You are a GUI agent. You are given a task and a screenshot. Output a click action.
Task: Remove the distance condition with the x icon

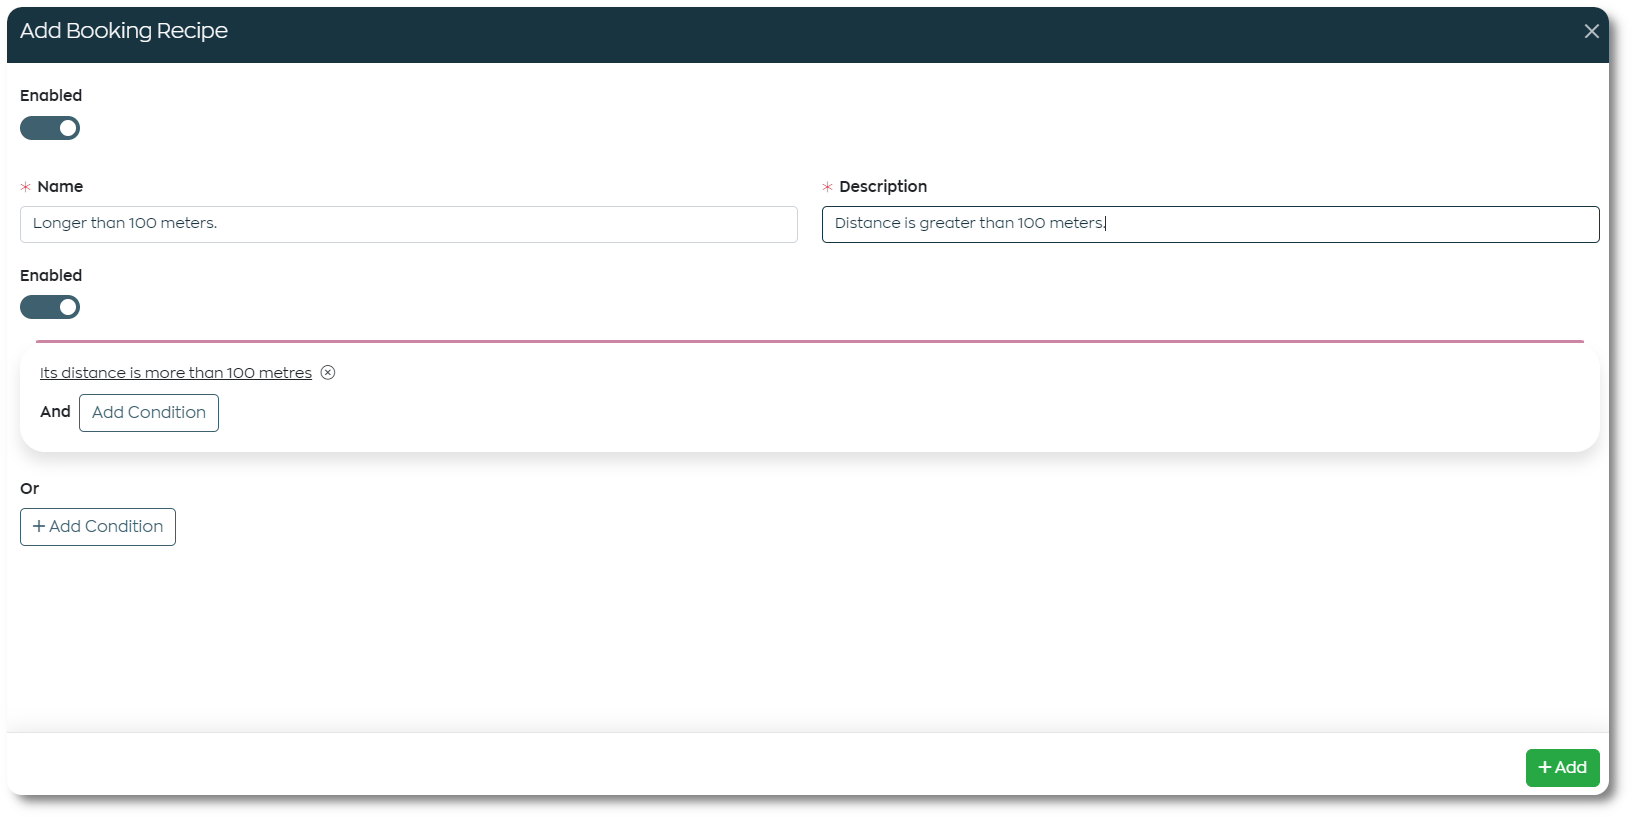pyautogui.click(x=328, y=373)
